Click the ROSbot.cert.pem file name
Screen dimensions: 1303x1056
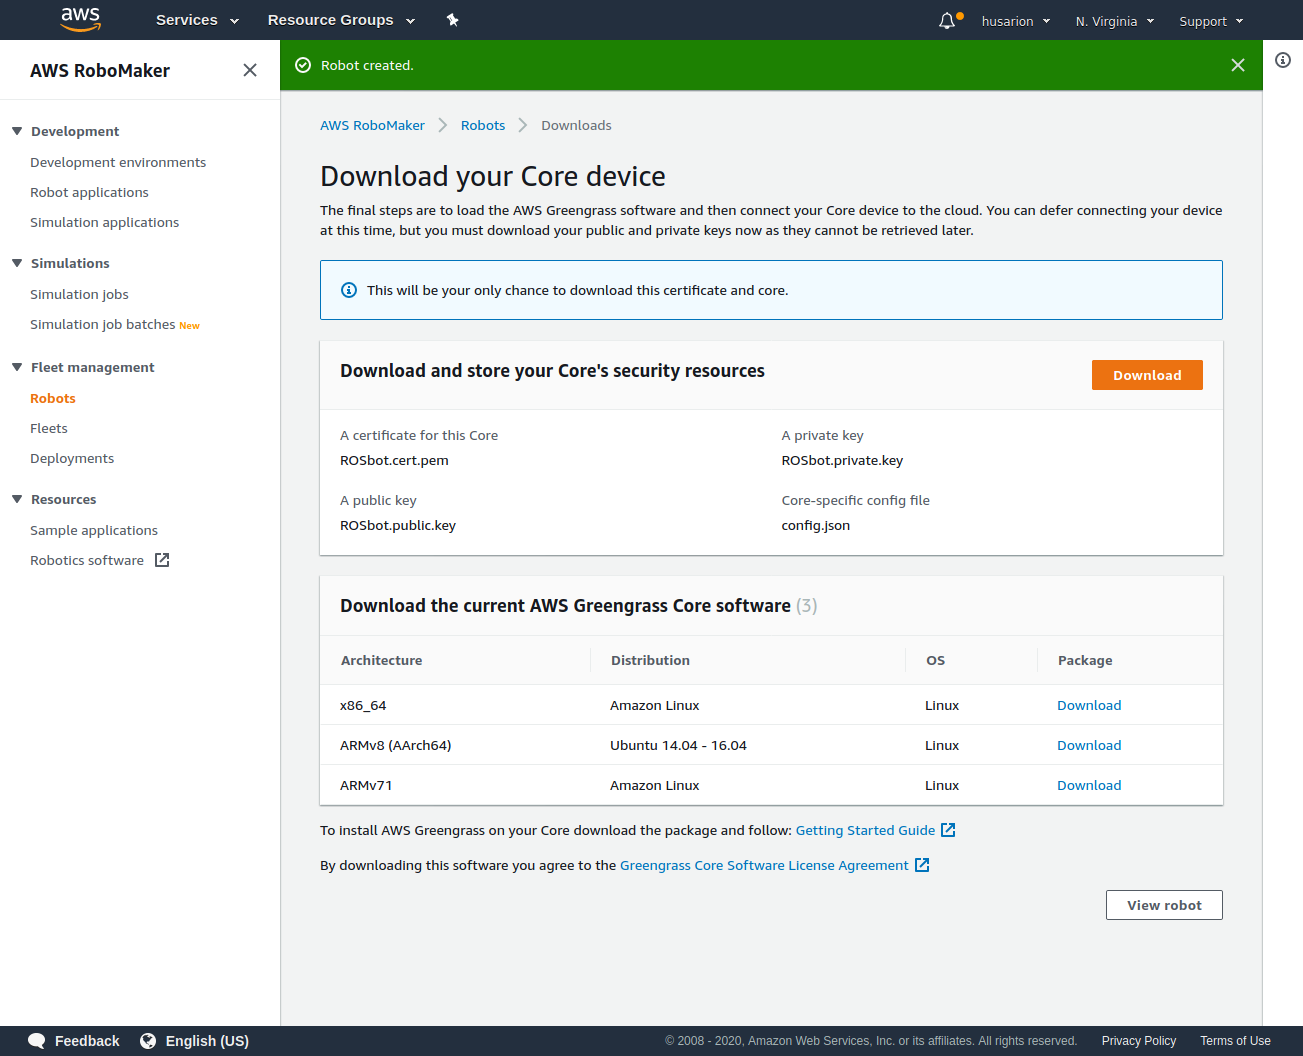pos(394,460)
